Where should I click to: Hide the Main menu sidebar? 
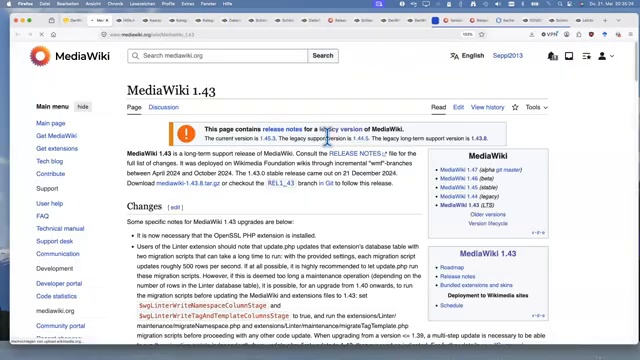coord(83,107)
